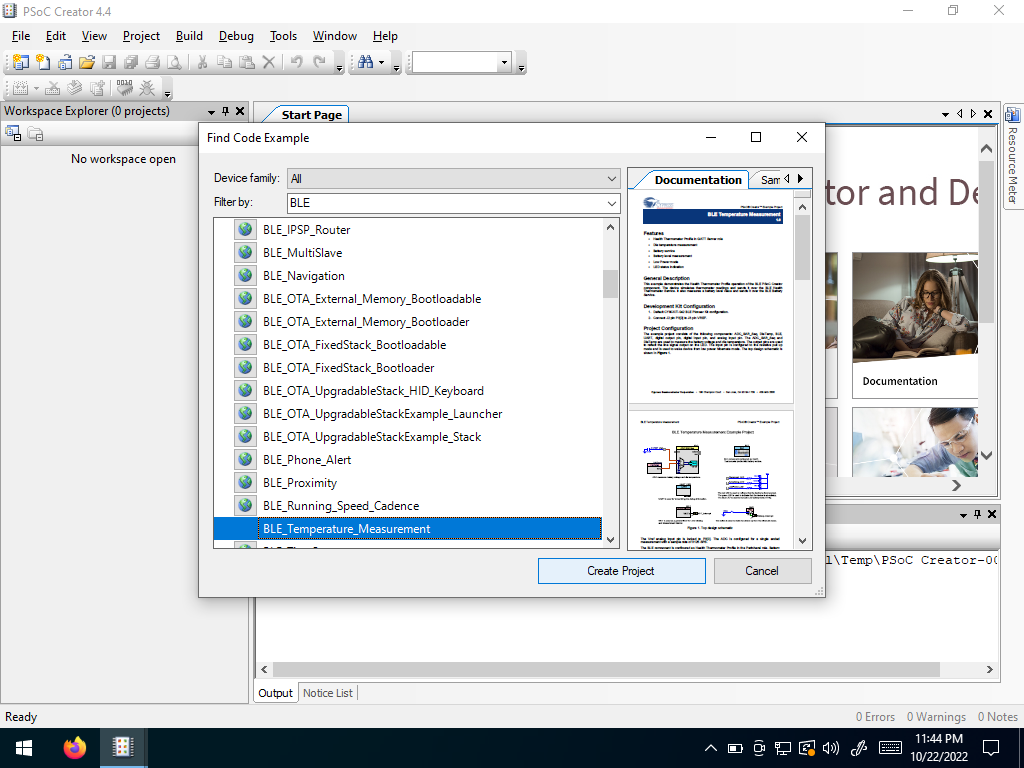Click the Build project toolbar icon
This screenshot has height=768, width=1024.
pos(21,88)
